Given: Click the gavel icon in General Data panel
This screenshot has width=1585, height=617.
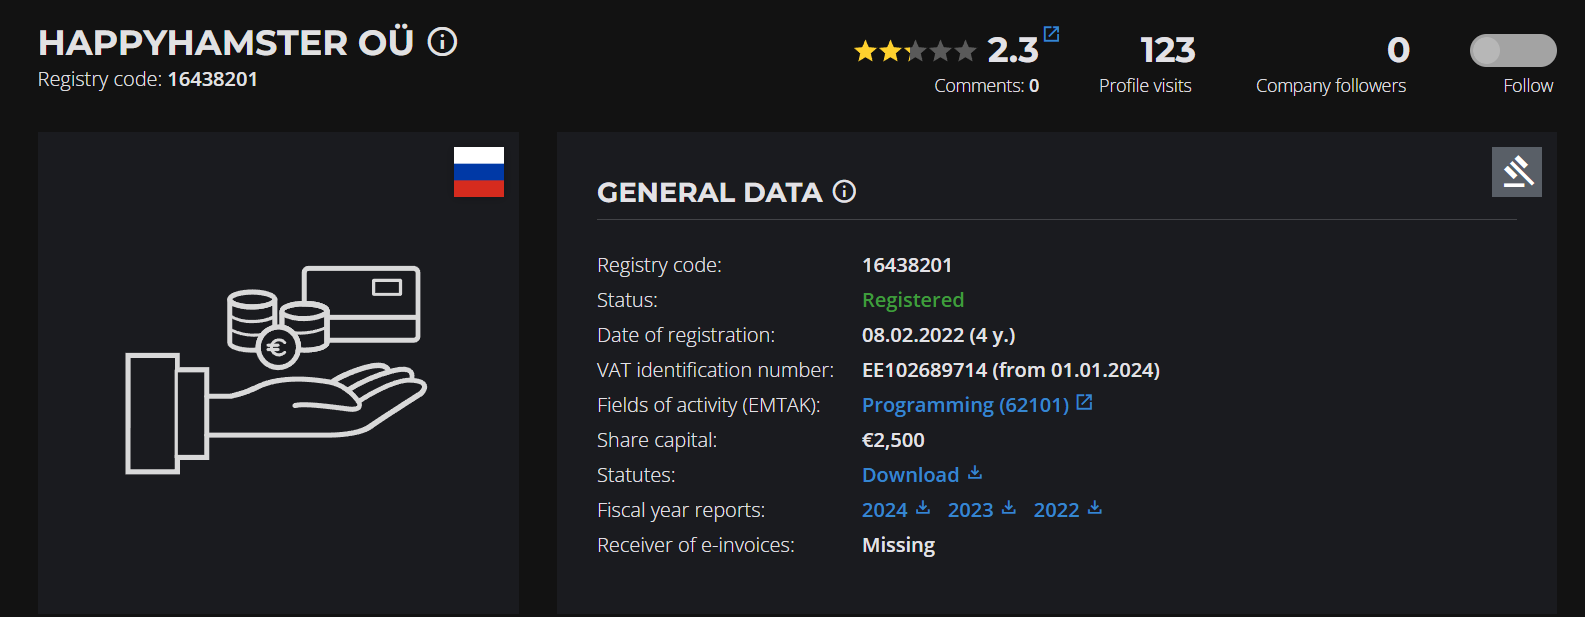Looking at the screenshot, I should click(x=1516, y=172).
